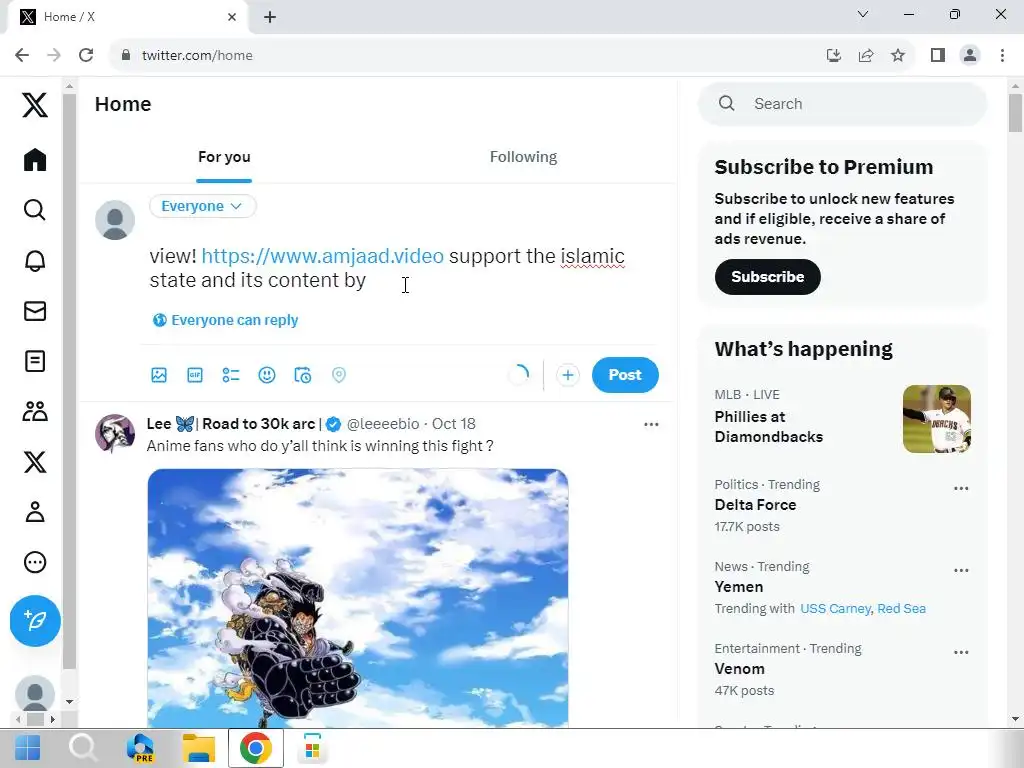This screenshot has height=768, width=1024.
Task: Click the character count progress circle
Action: [519, 375]
